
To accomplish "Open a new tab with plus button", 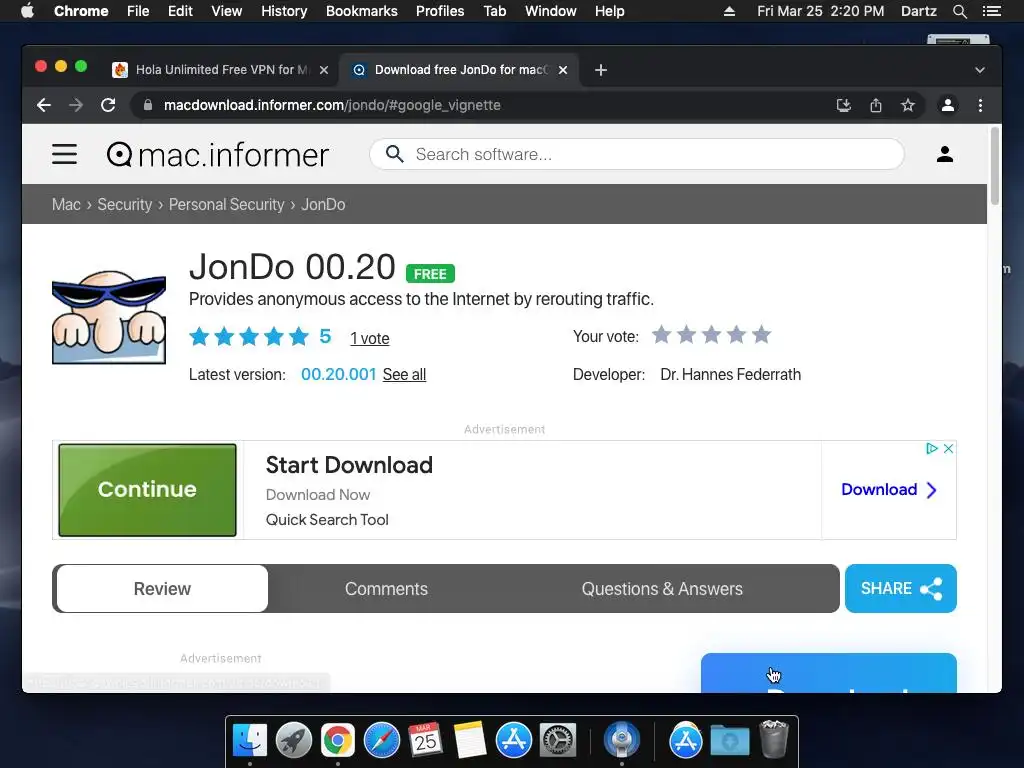I will pyautogui.click(x=601, y=70).
